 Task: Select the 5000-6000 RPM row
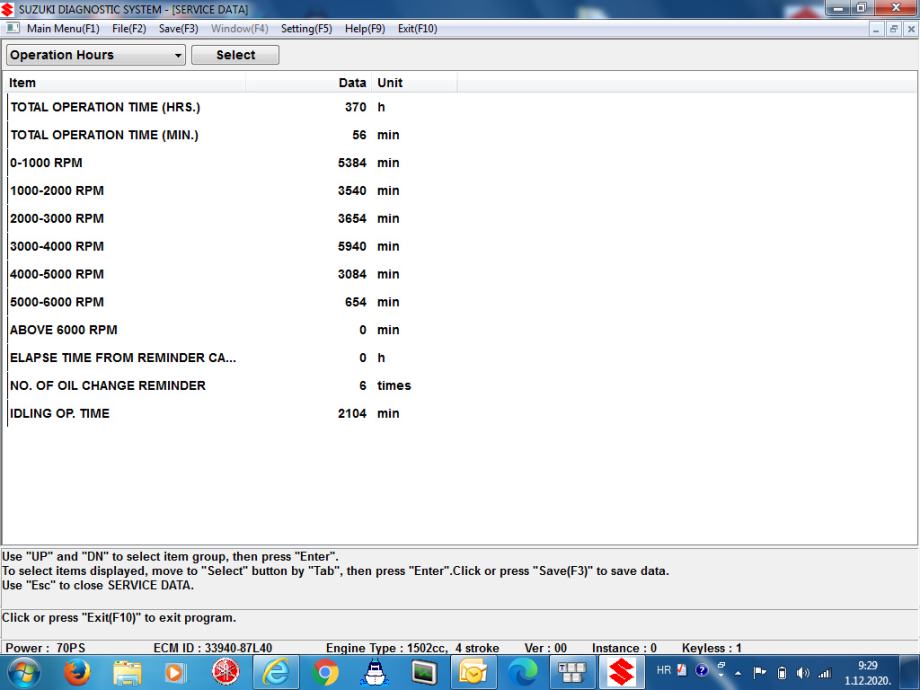[232, 302]
